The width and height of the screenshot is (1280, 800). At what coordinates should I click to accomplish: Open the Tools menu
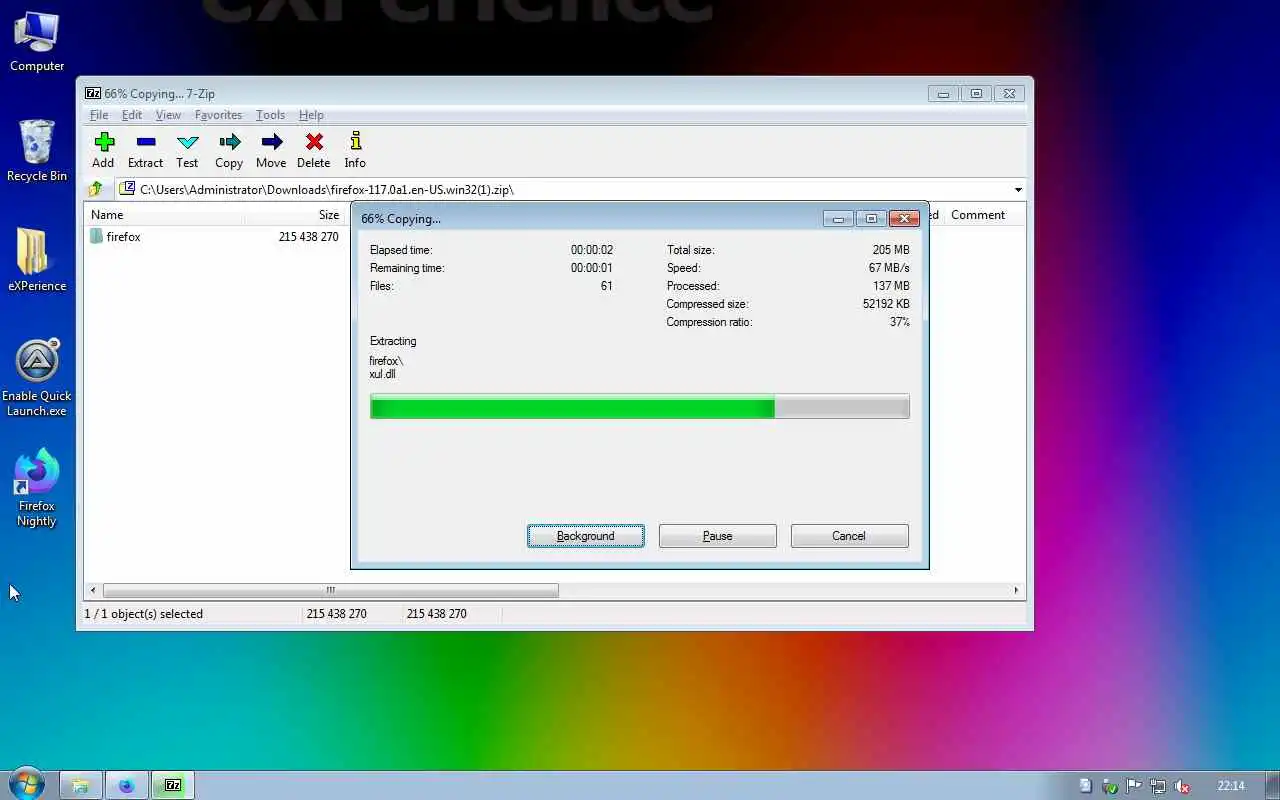(270, 115)
